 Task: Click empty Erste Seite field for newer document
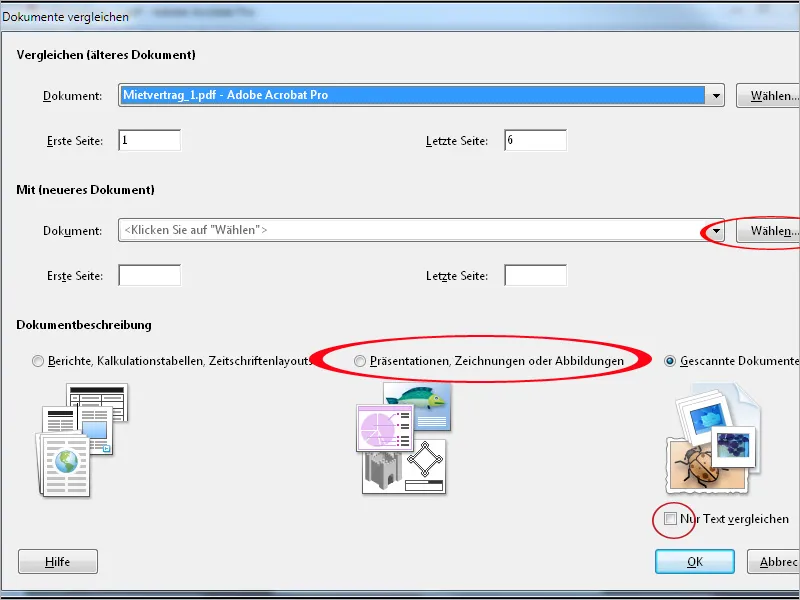point(149,276)
